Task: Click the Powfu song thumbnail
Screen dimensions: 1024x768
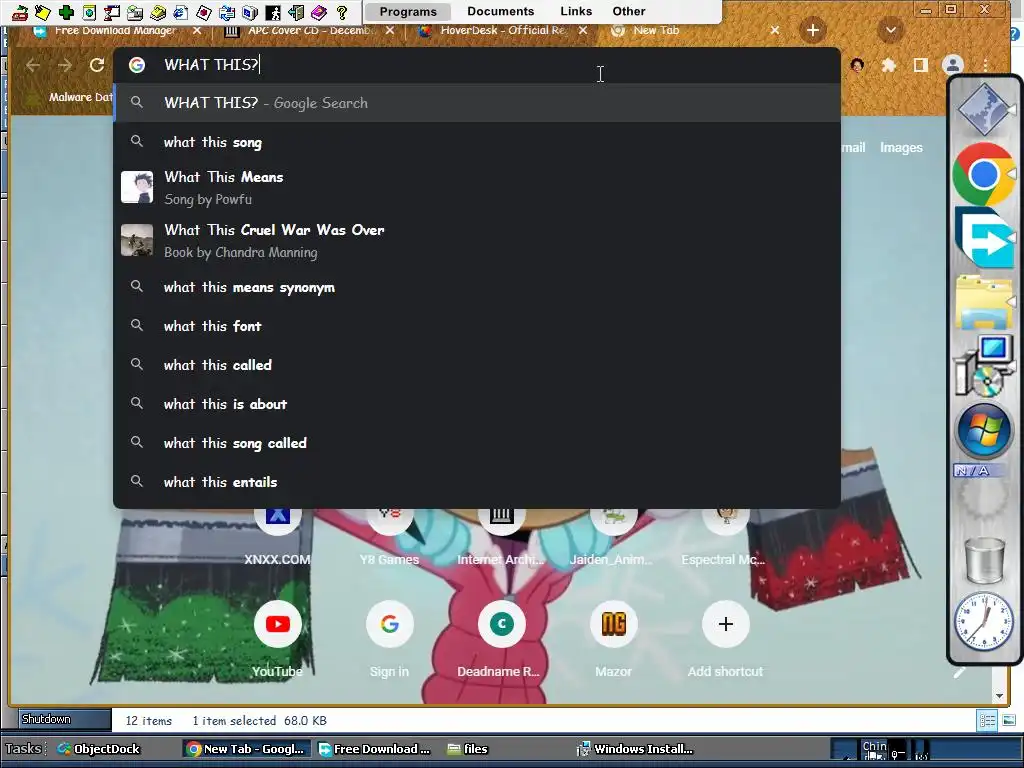Action: click(x=137, y=187)
